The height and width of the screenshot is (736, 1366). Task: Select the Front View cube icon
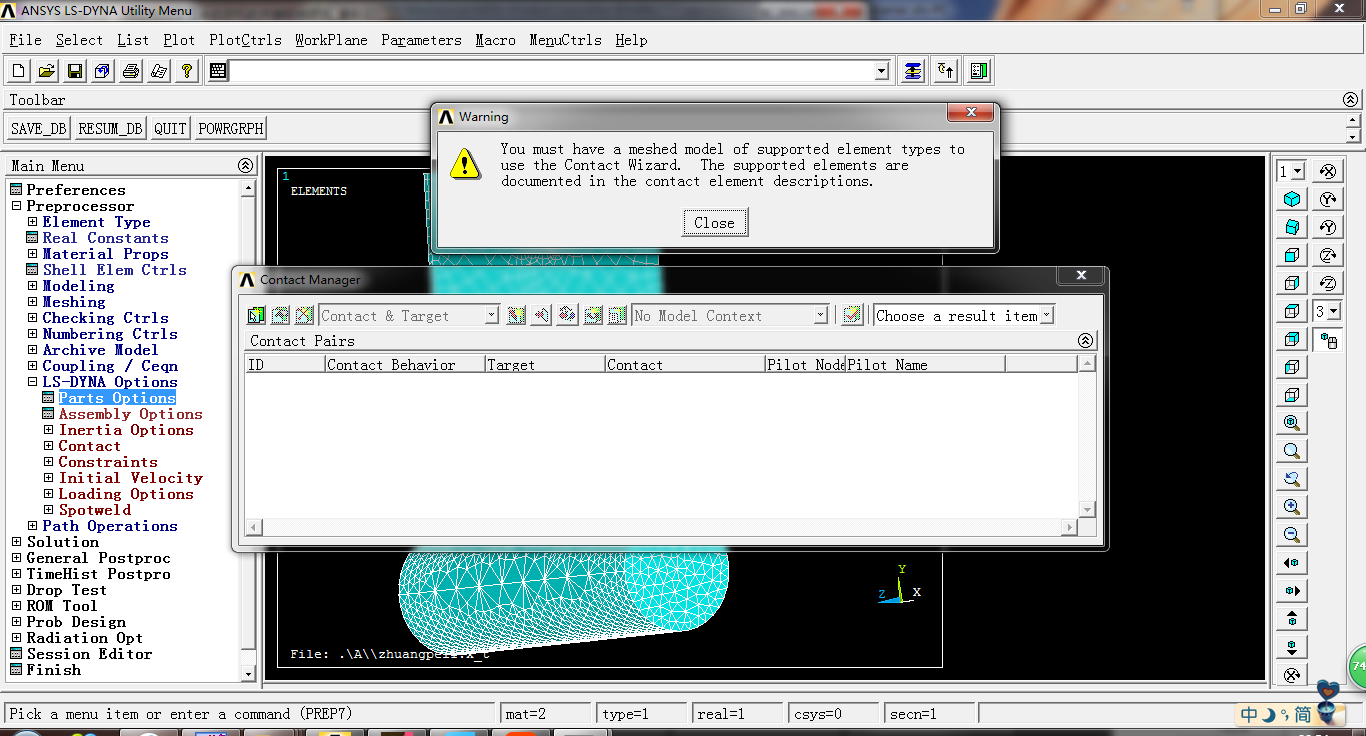click(x=1292, y=255)
